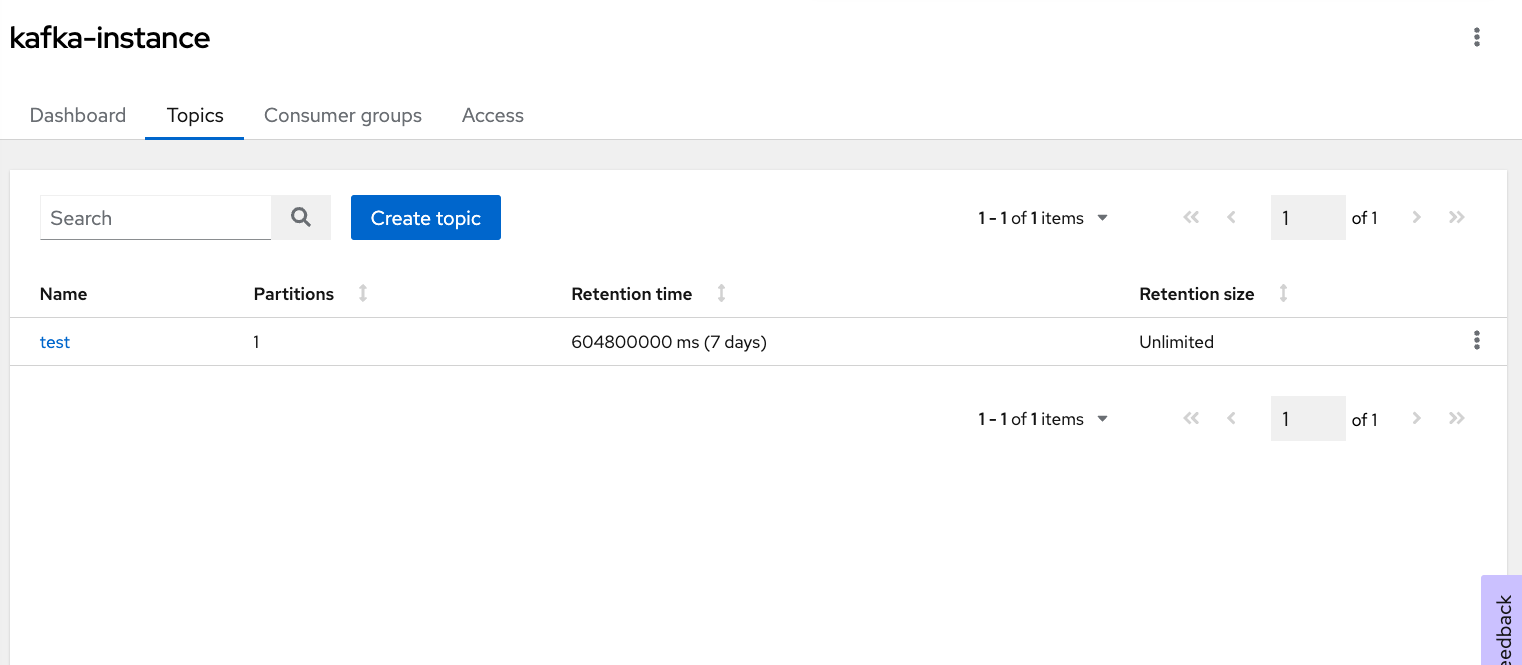
Task: Sort topics by Retention size column
Action: 1283,293
